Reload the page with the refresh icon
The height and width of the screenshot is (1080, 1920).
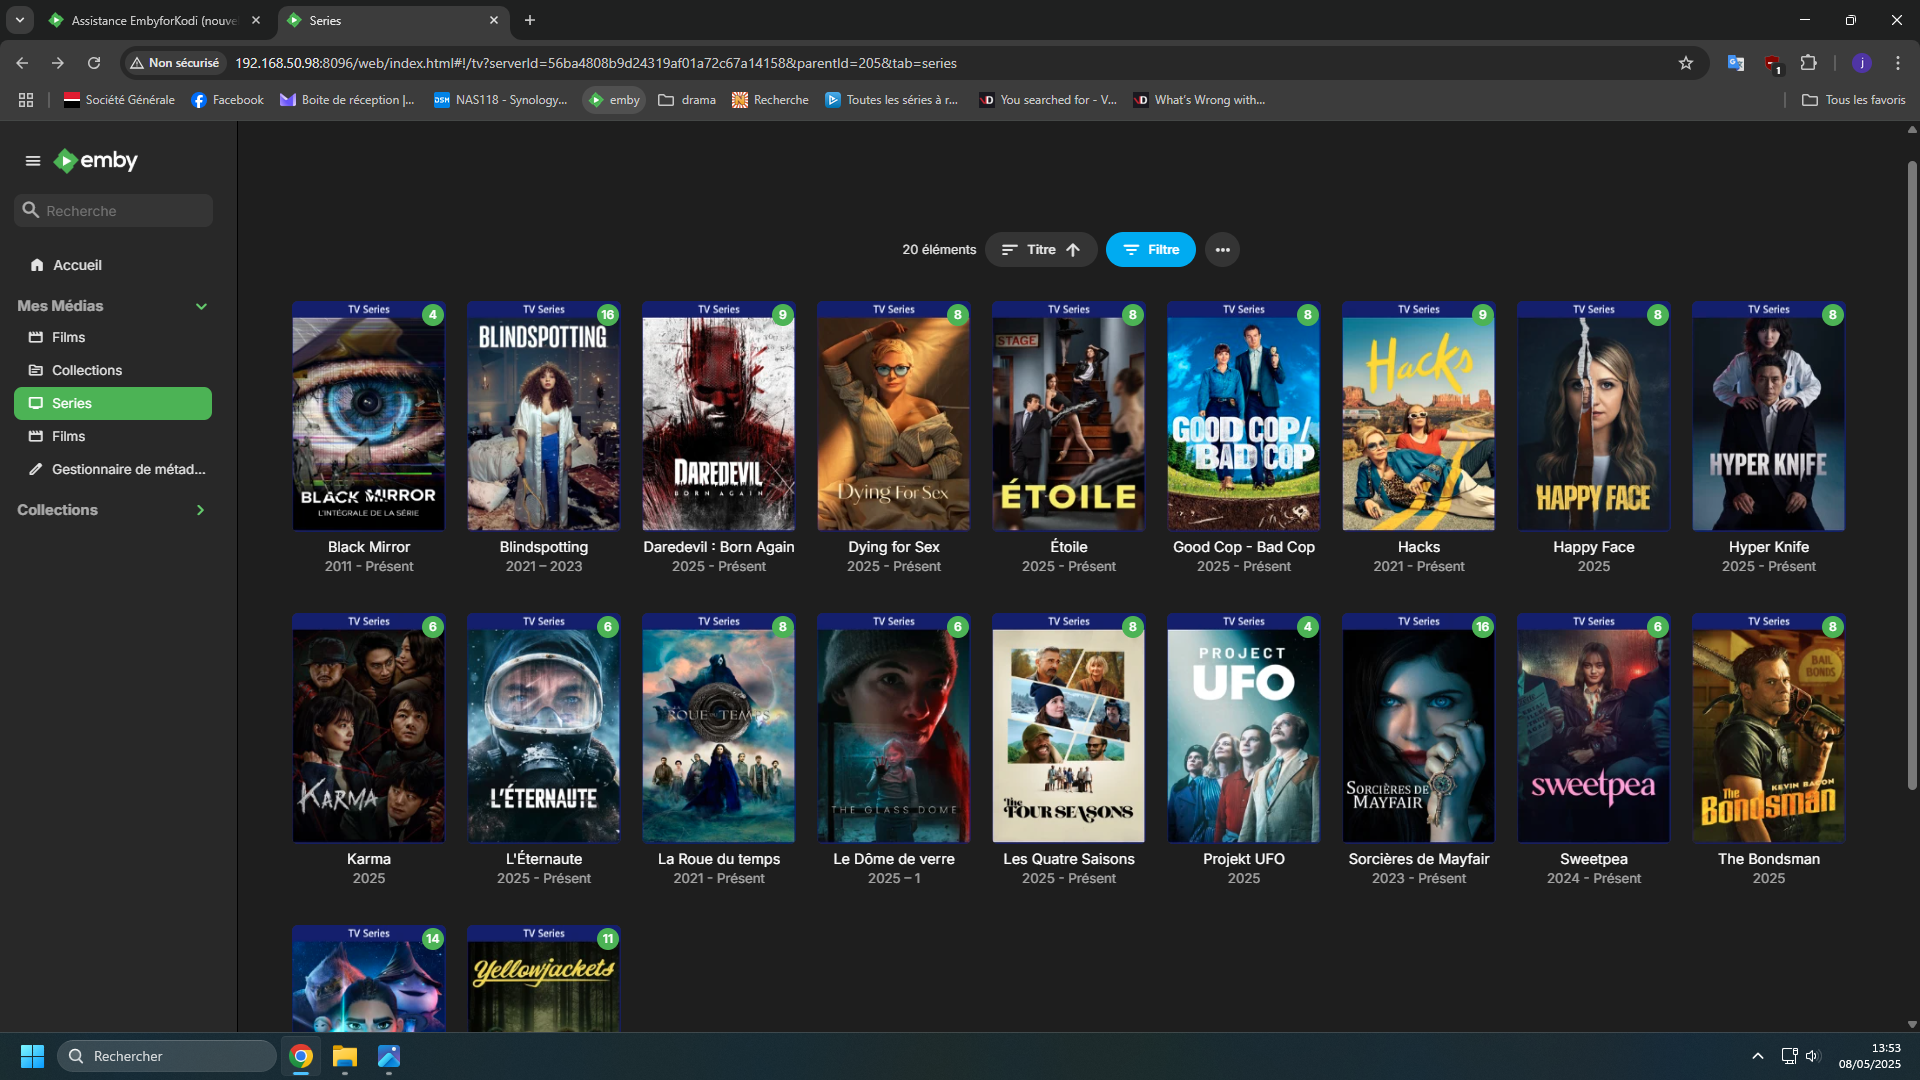pos(94,63)
